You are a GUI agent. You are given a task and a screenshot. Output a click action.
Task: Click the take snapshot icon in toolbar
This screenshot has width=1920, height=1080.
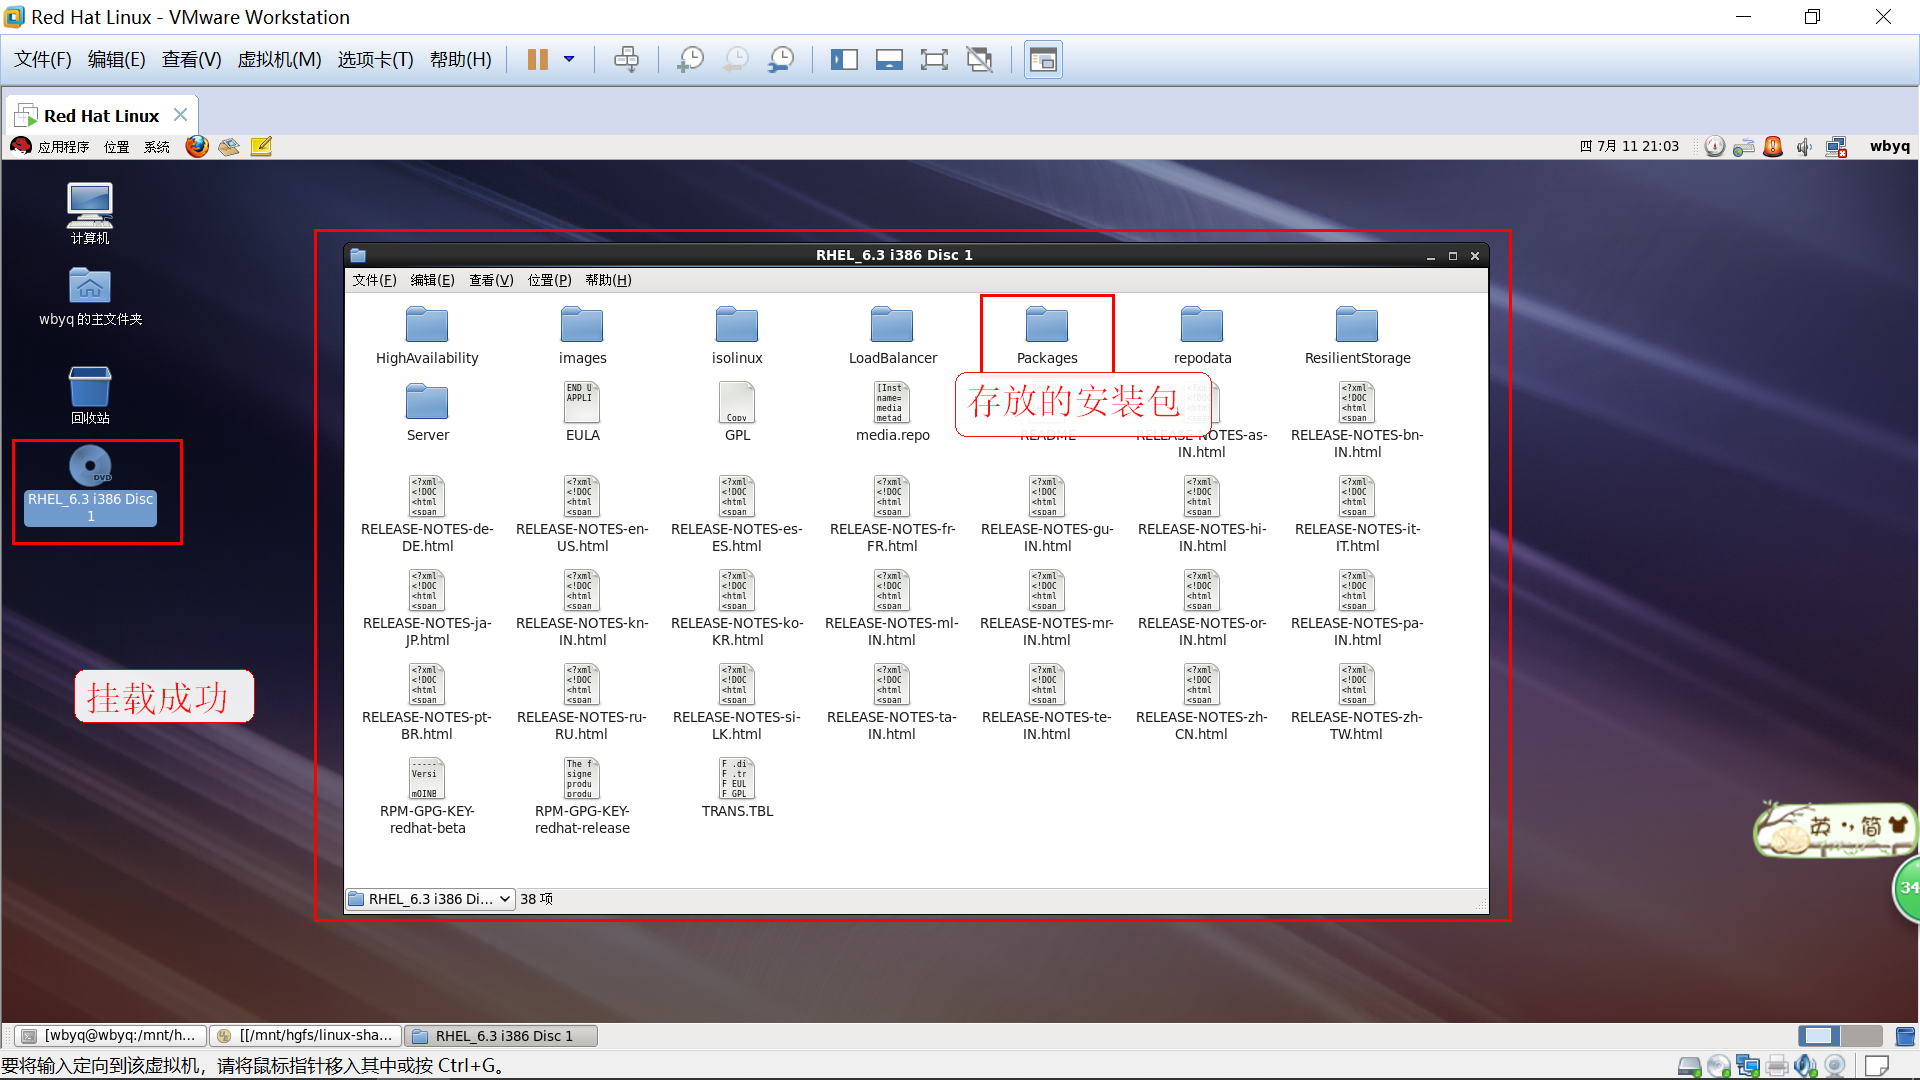click(690, 60)
